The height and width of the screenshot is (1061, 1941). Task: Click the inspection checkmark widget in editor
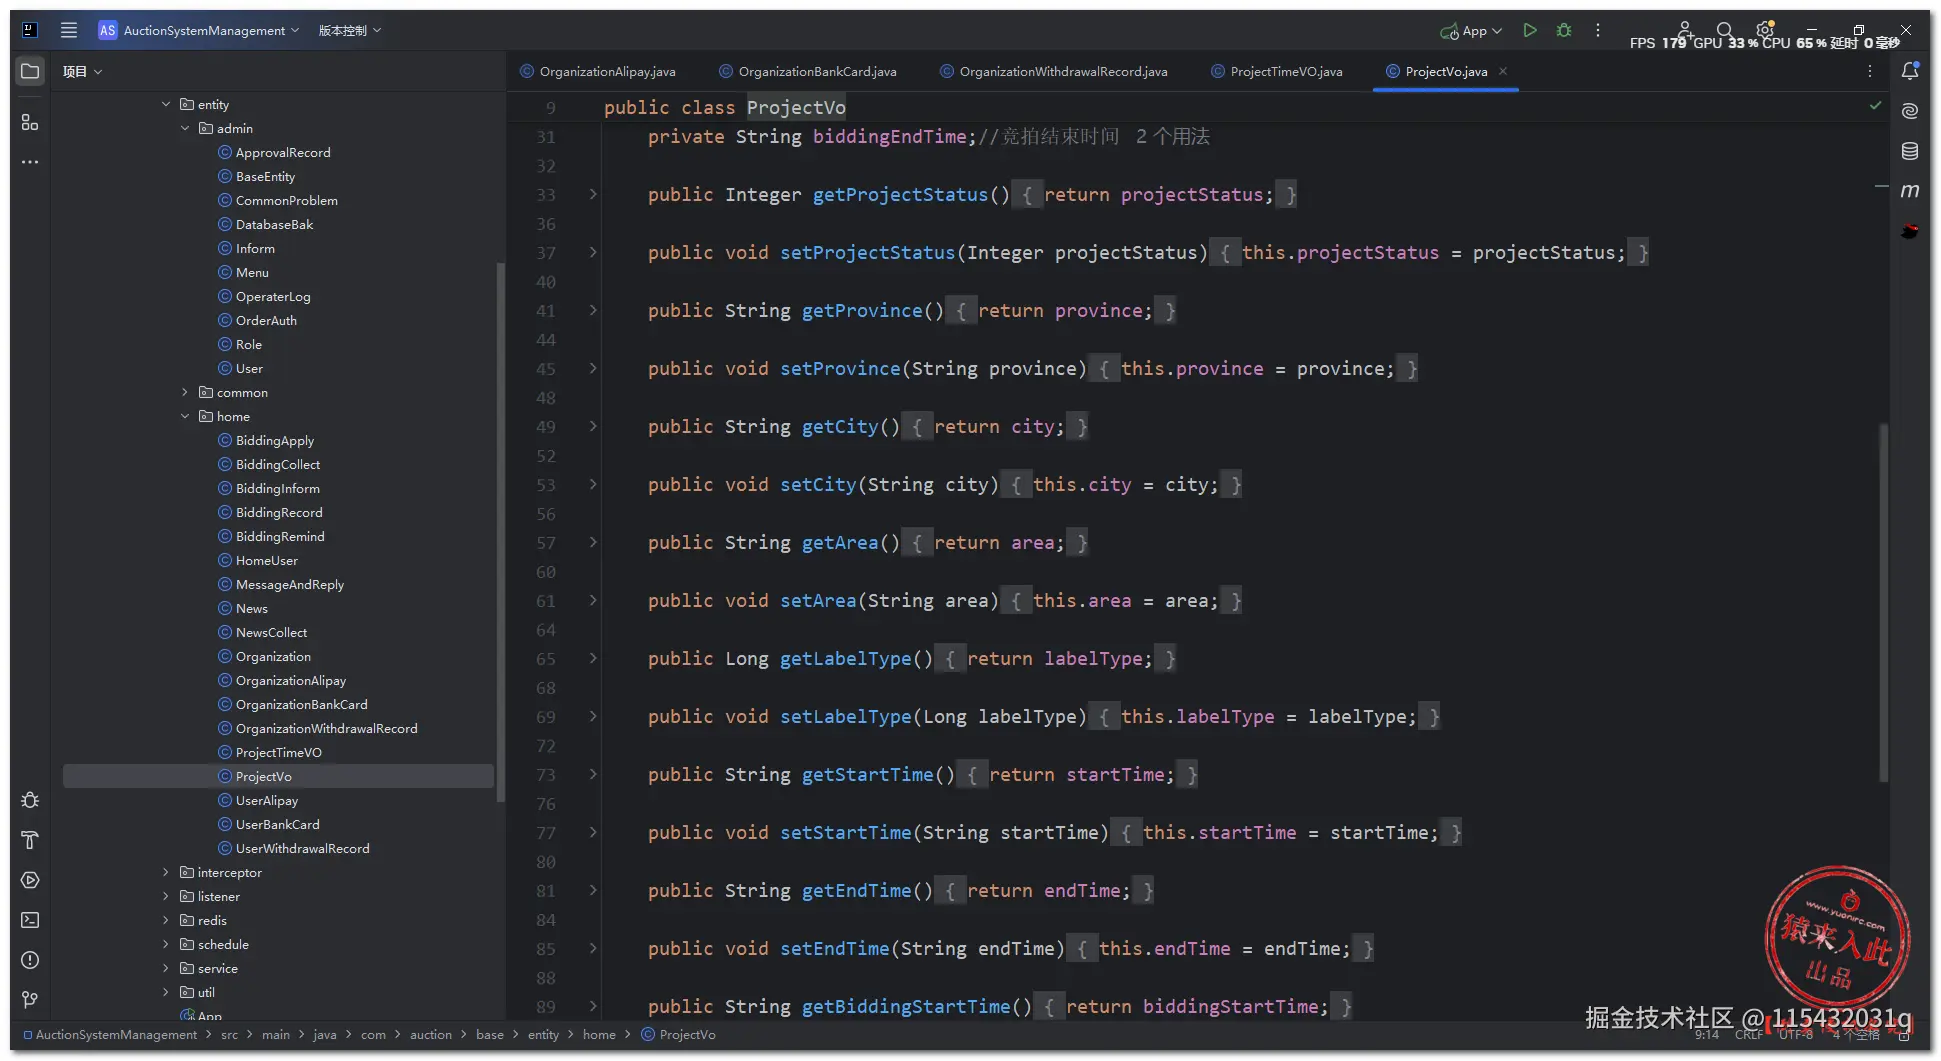pos(1875,105)
